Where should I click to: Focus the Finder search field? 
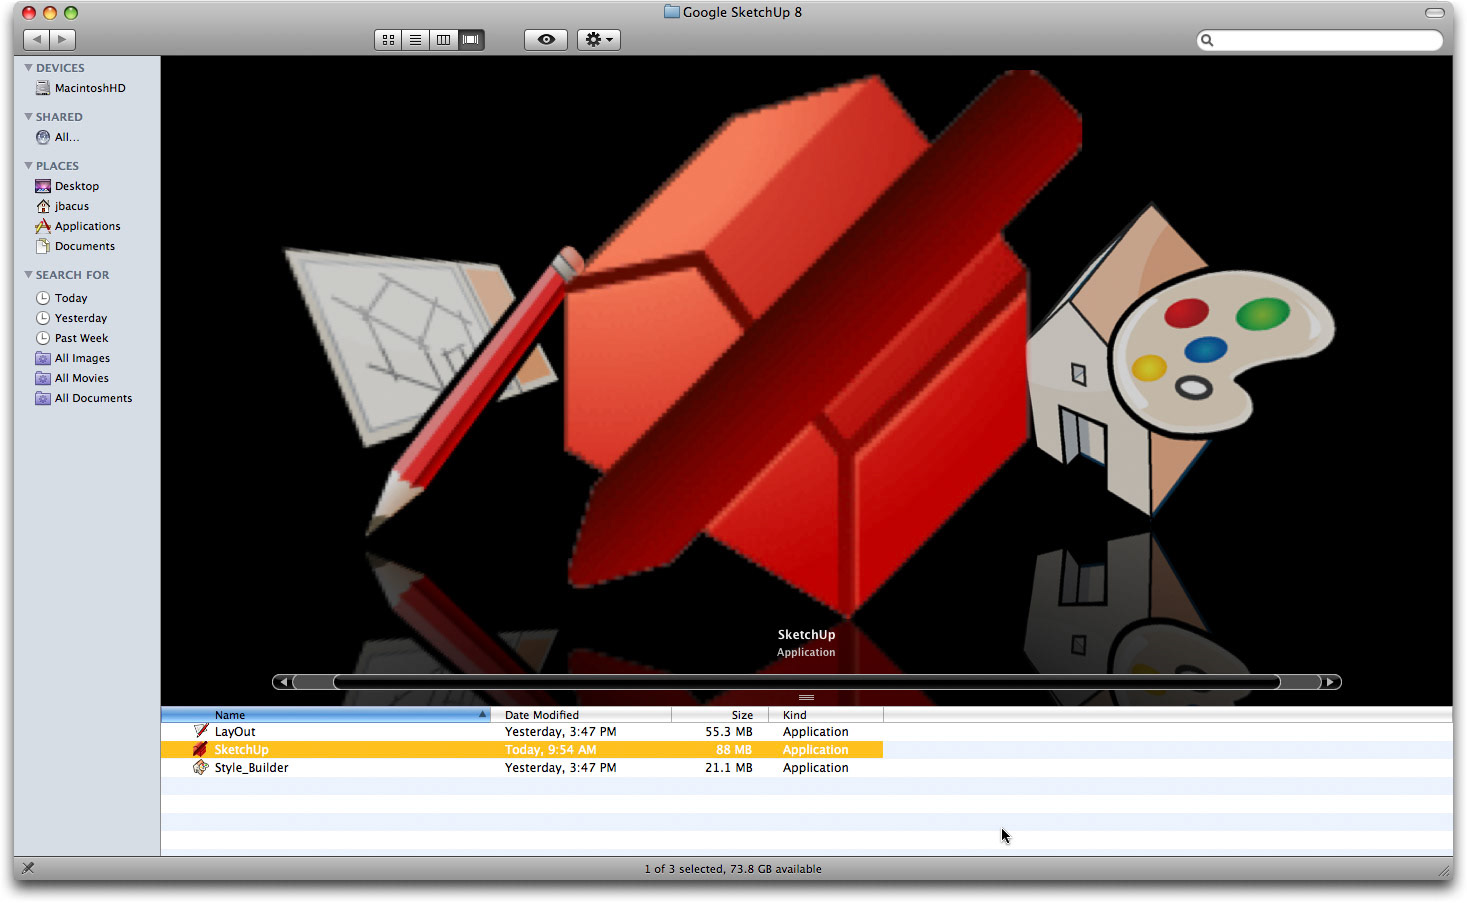[1320, 40]
